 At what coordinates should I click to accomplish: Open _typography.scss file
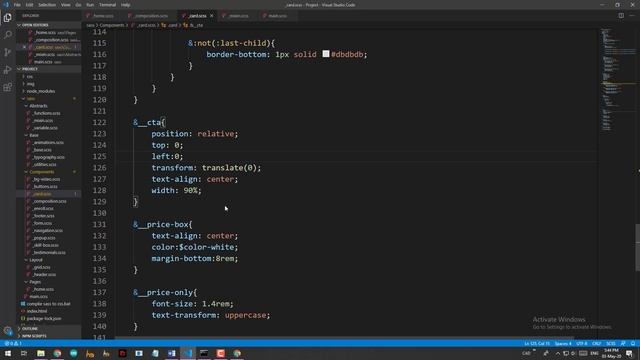click(49, 157)
